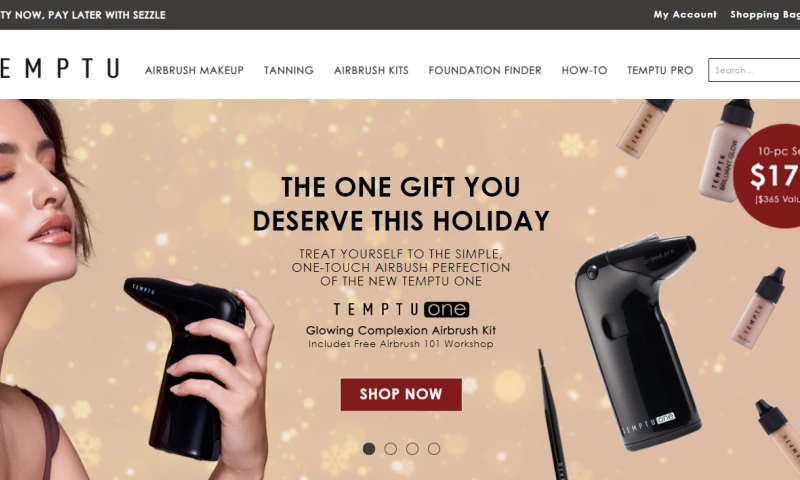The image size is (800, 480).
Task: Click the Shop Now button
Action: (401, 394)
